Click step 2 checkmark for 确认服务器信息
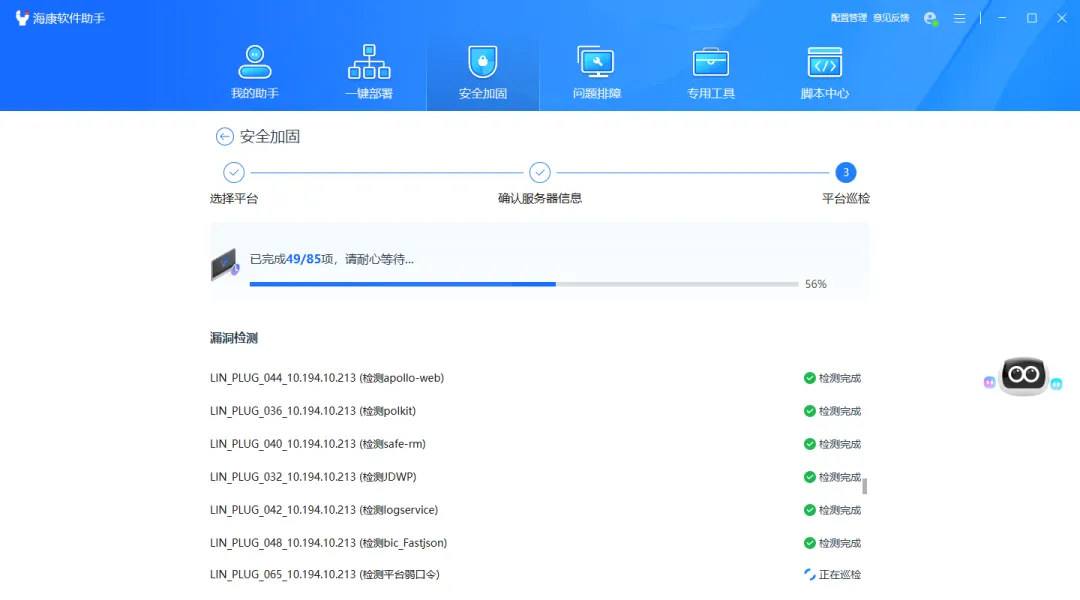 coord(539,172)
